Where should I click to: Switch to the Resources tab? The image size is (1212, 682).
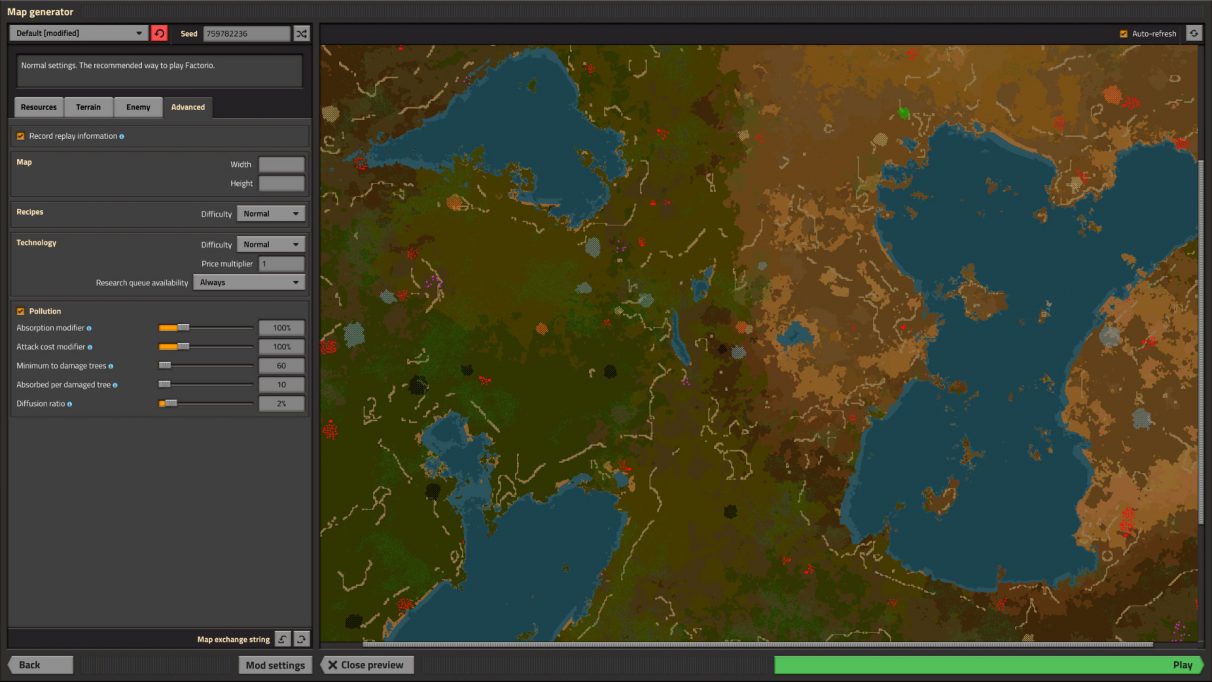point(39,107)
